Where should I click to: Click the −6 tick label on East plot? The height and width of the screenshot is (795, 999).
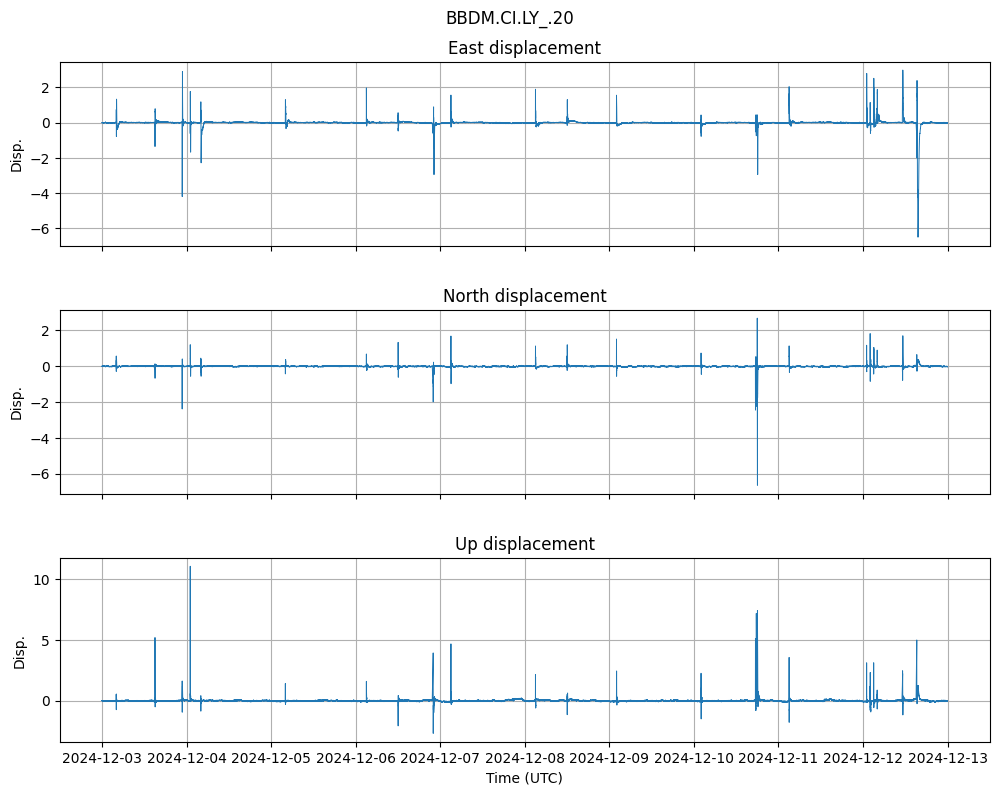click(x=41, y=229)
